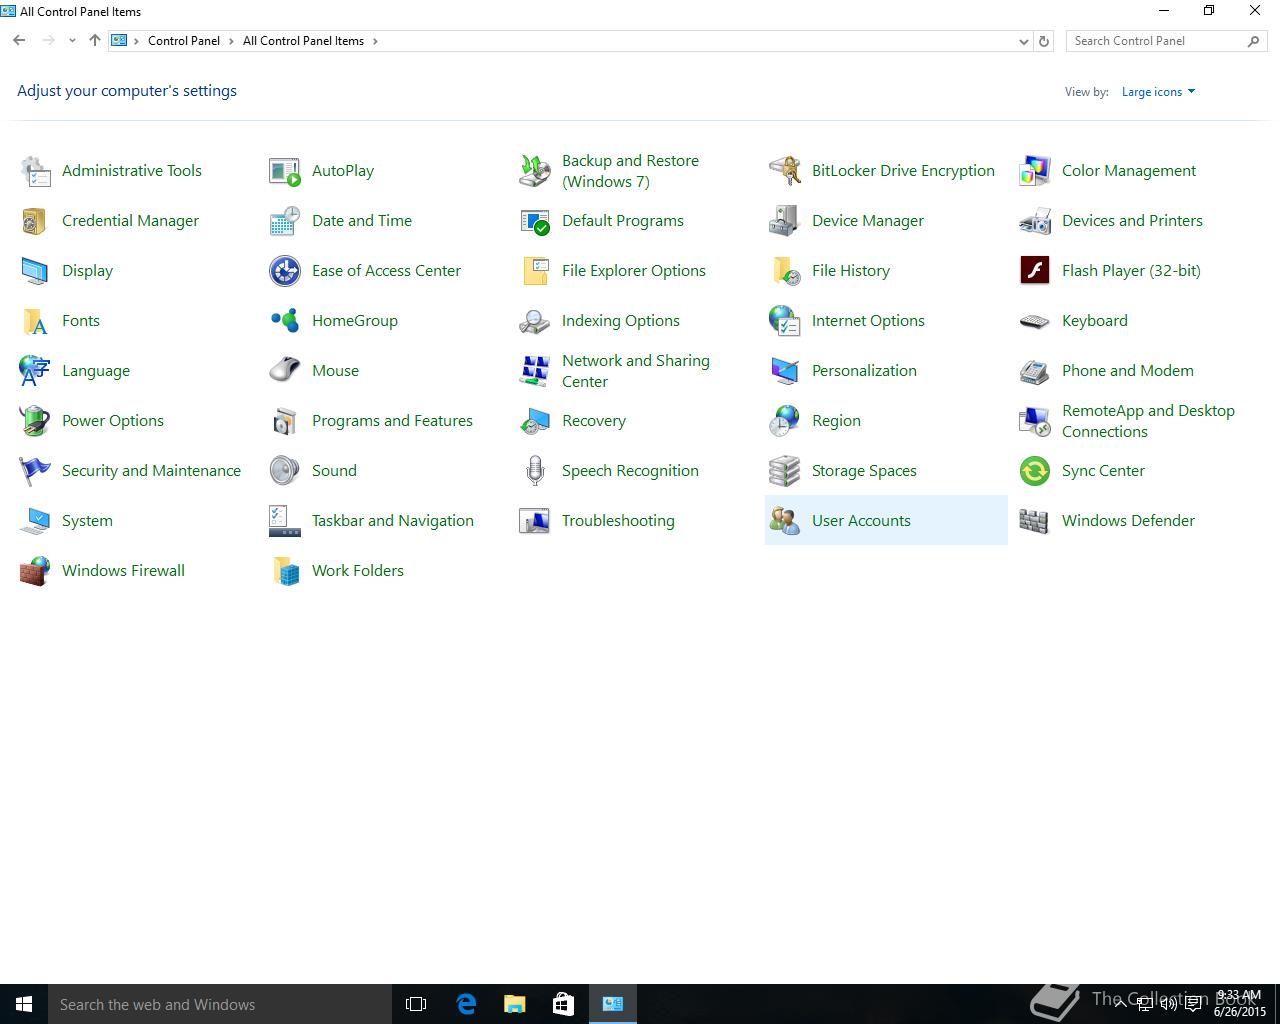Viewport: 1280px width, 1024px height.
Task: Open the File History icon
Action: (785, 271)
